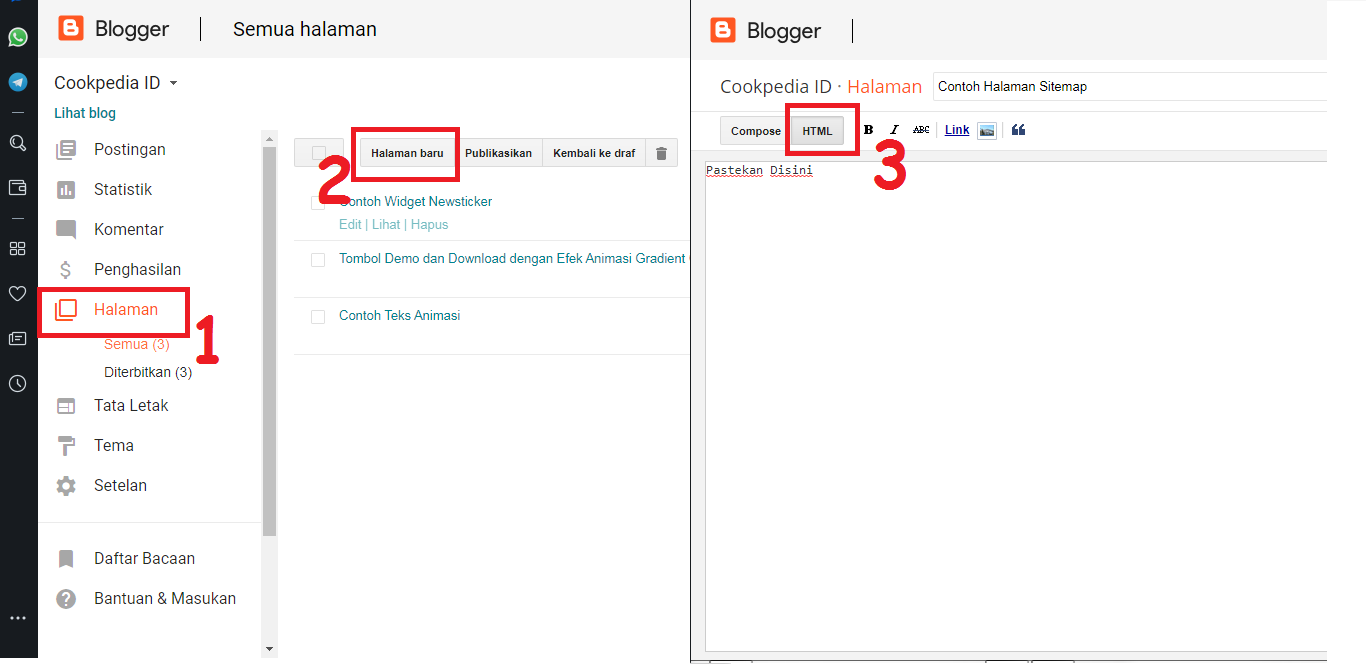Click the page title input field
Image resolution: width=1366 pixels, height=664 pixels.
(1130, 86)
